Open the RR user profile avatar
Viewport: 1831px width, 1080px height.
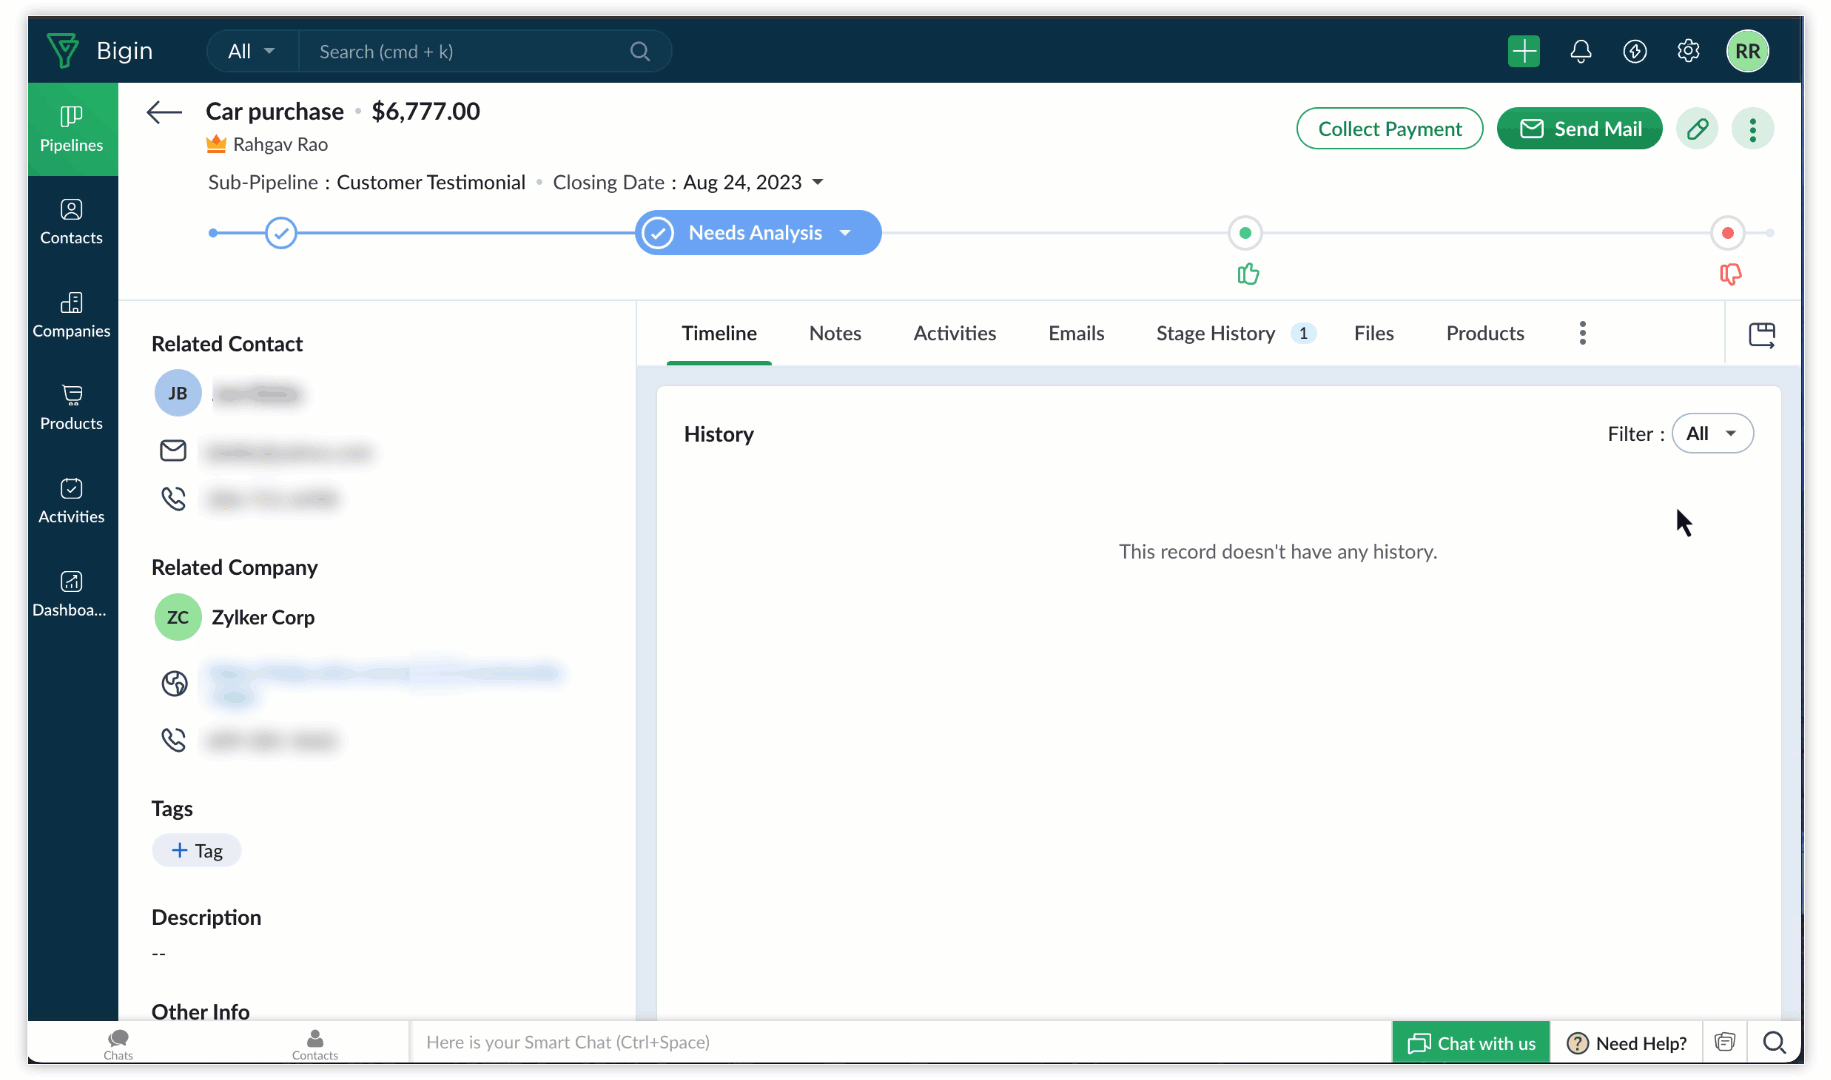tap(1748, 51)
